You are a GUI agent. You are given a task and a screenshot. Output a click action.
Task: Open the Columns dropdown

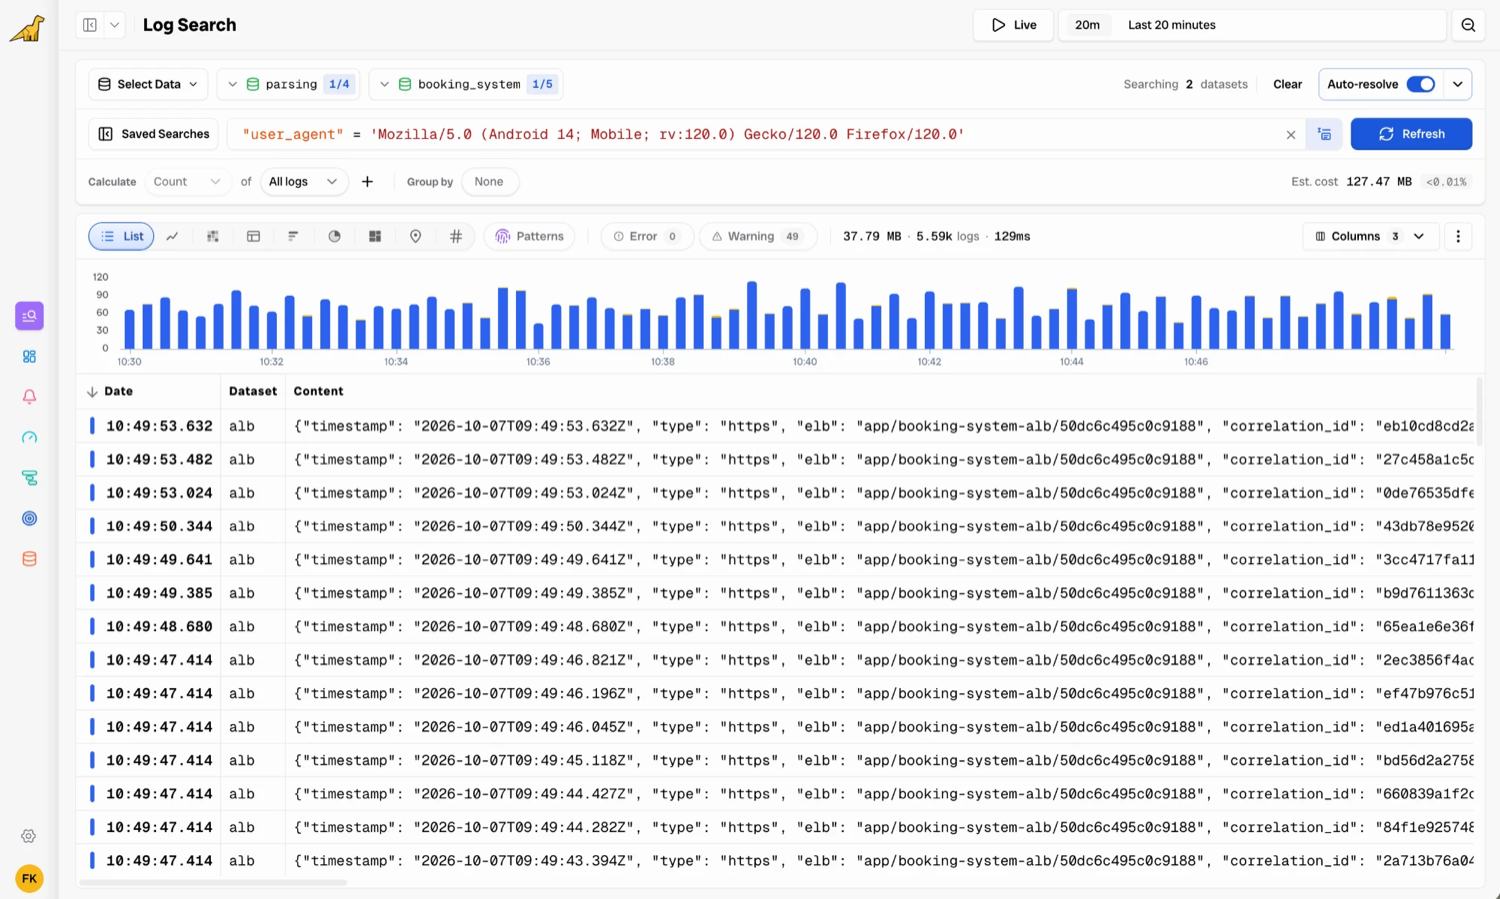1370,236
